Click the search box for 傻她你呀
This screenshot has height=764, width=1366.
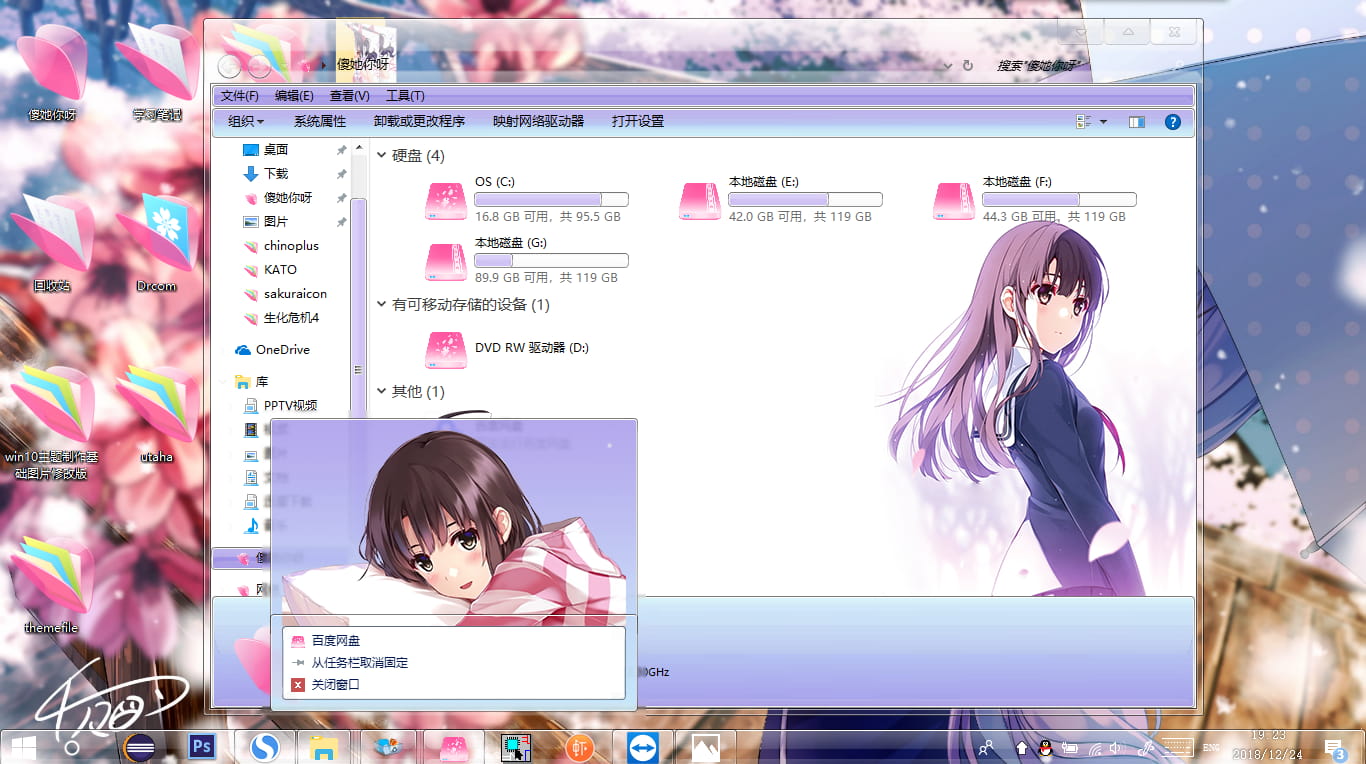point(1041,63)
